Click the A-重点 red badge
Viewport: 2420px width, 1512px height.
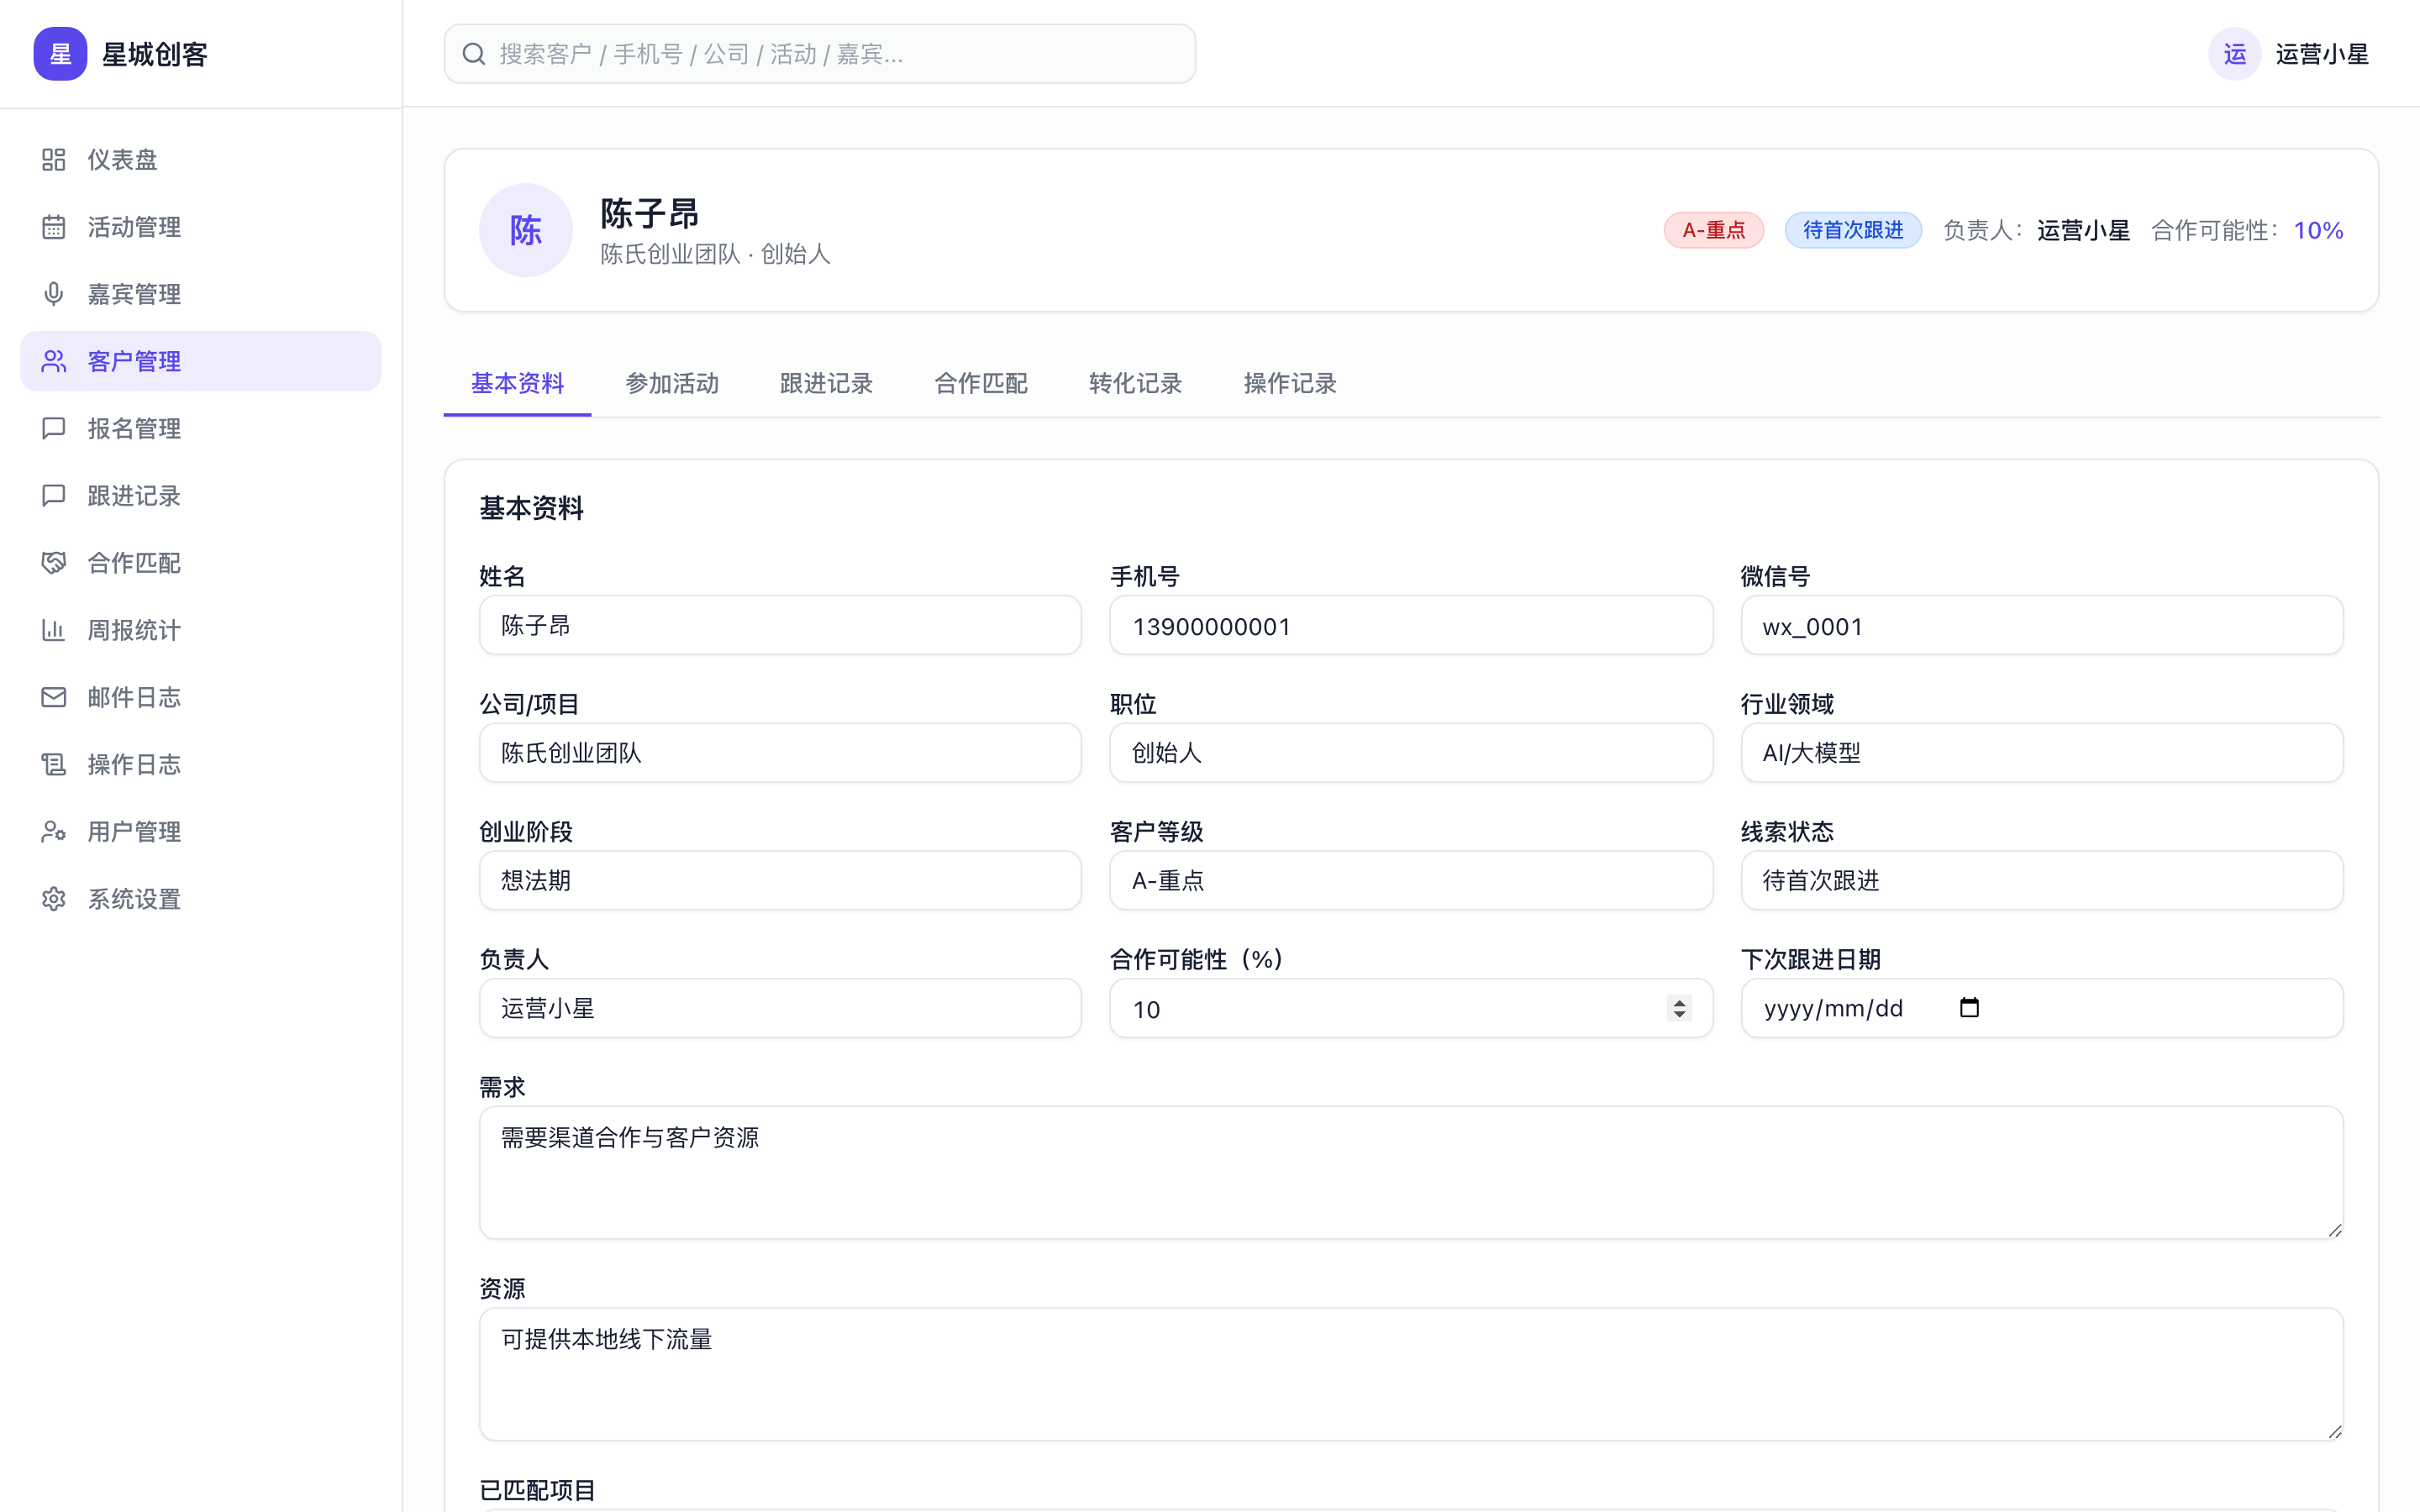pyautogui.click(x=1713, y=230)
